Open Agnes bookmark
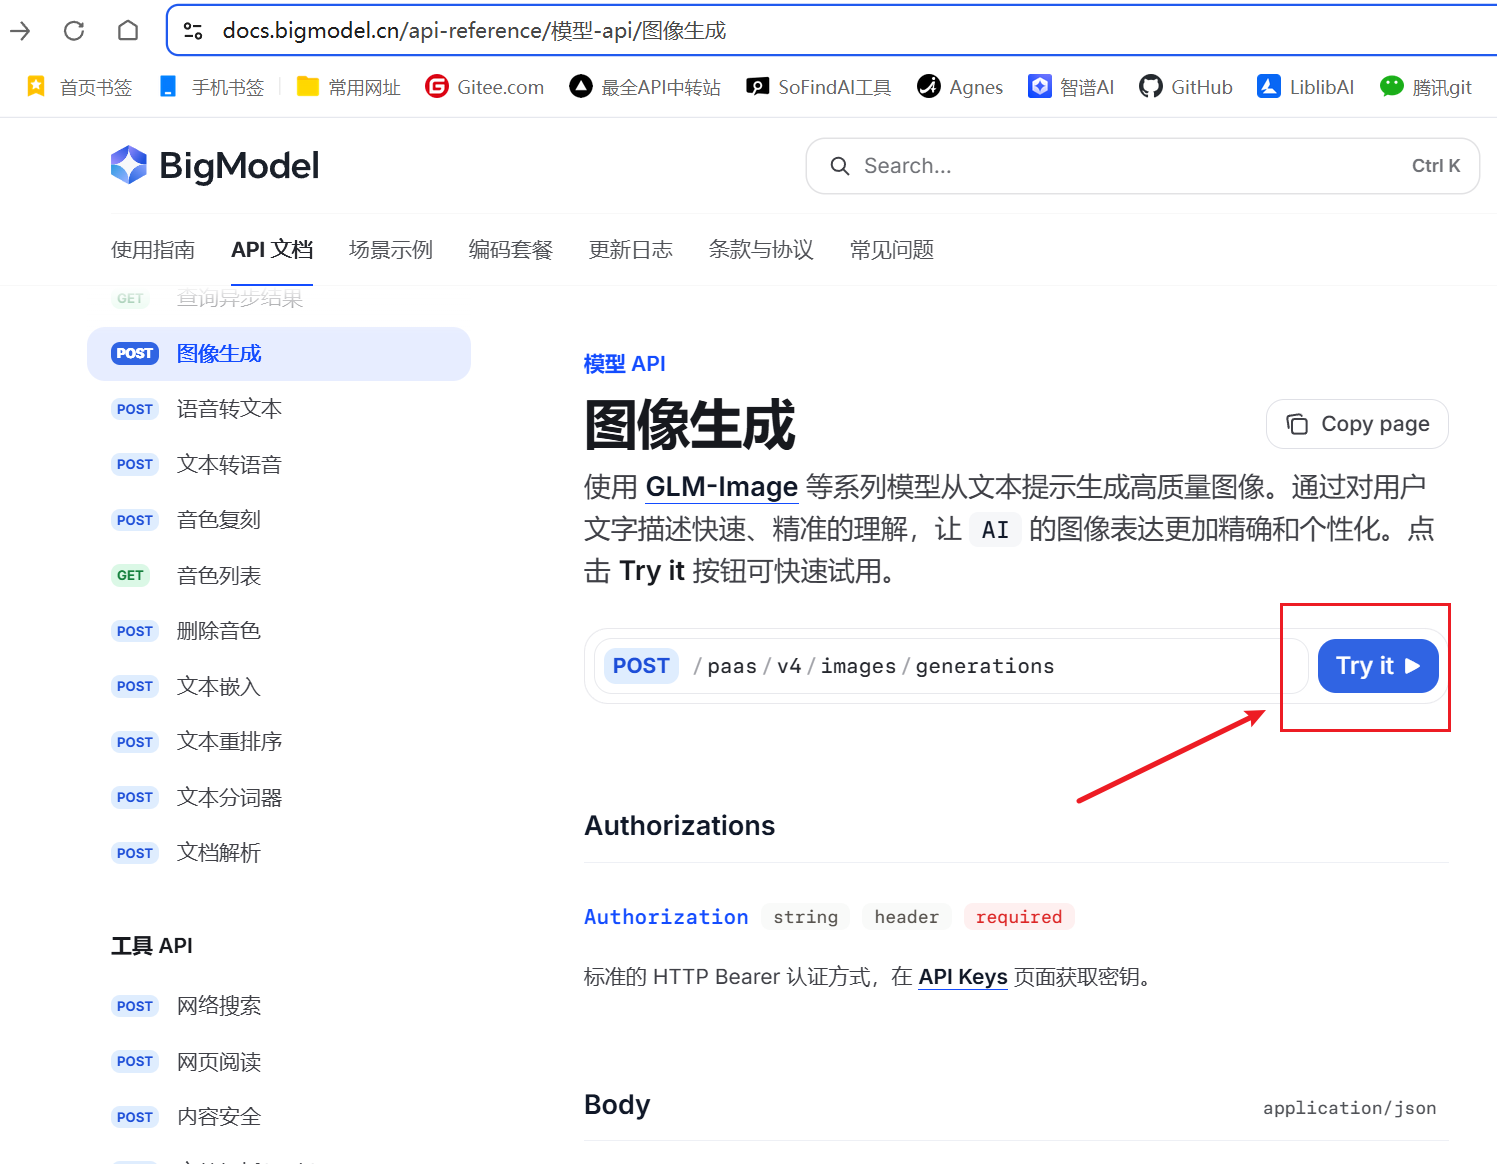This screenshot has width=1497, height=1164. click(960, 87)
